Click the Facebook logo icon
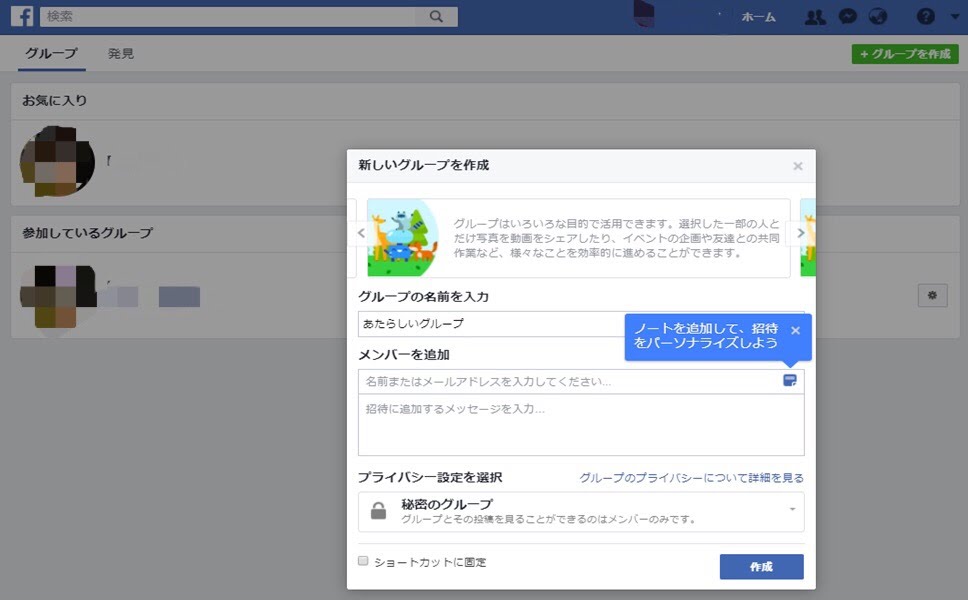 22,16
